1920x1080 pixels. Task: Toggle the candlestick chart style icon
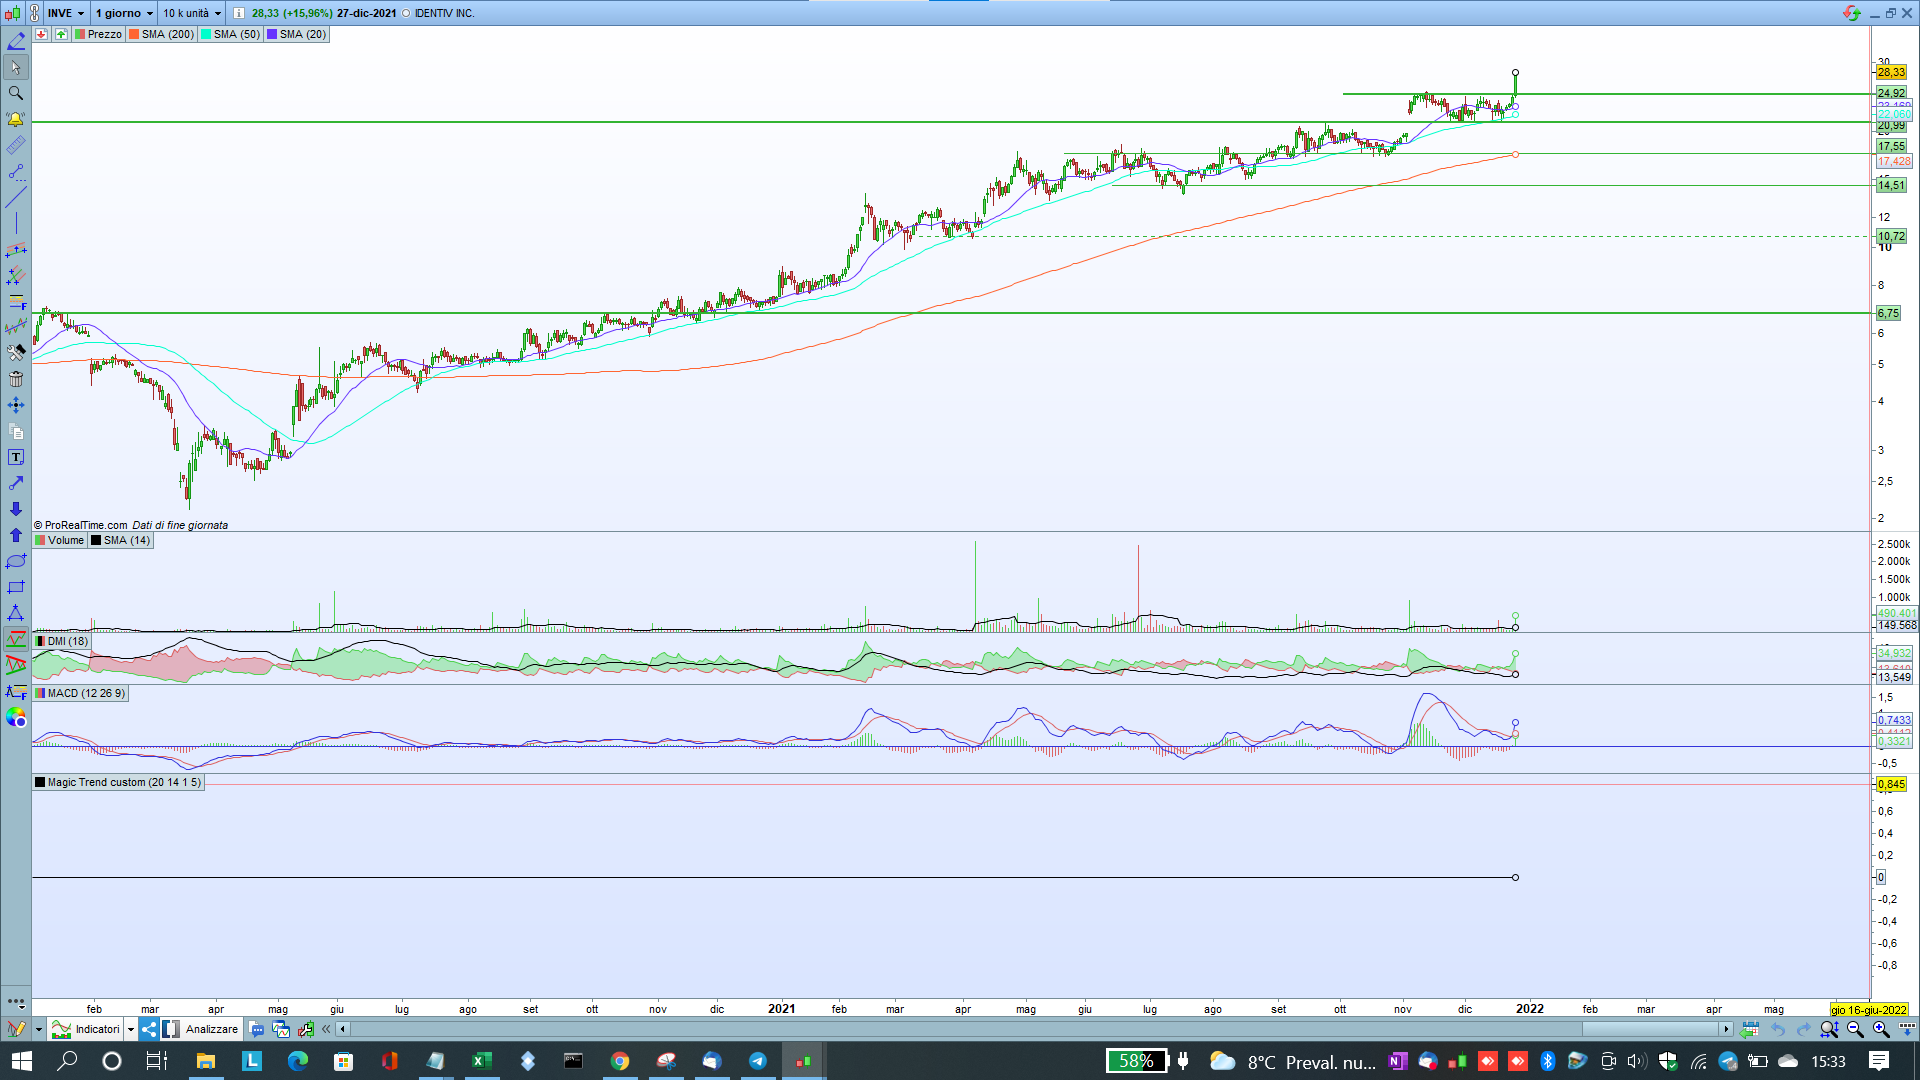[x=12, y=13]
